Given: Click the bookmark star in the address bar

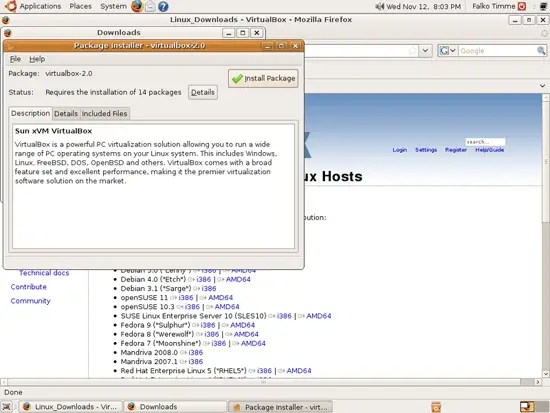Looking at the screenshot, I should 412,51.
